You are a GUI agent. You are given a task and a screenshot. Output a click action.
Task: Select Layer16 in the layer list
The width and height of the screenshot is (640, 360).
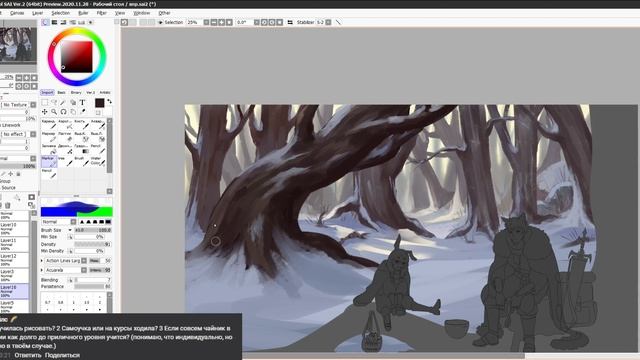[14, 291]
